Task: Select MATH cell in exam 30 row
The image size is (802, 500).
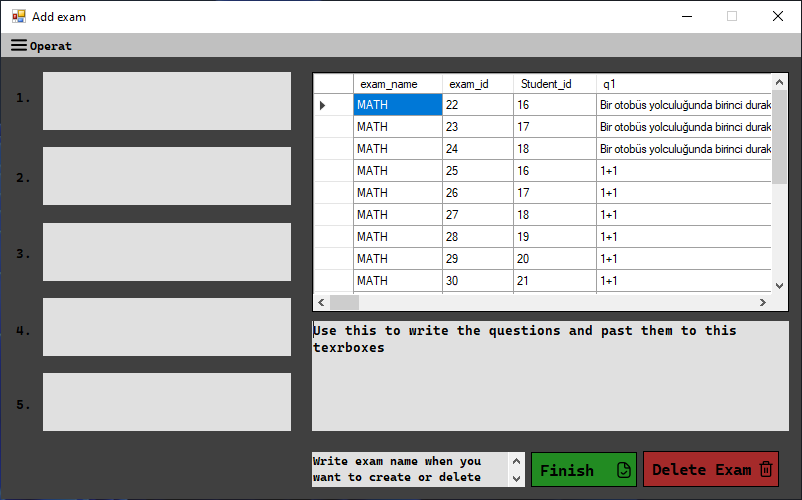Action: pyautogui.click(x=398, y=281)
